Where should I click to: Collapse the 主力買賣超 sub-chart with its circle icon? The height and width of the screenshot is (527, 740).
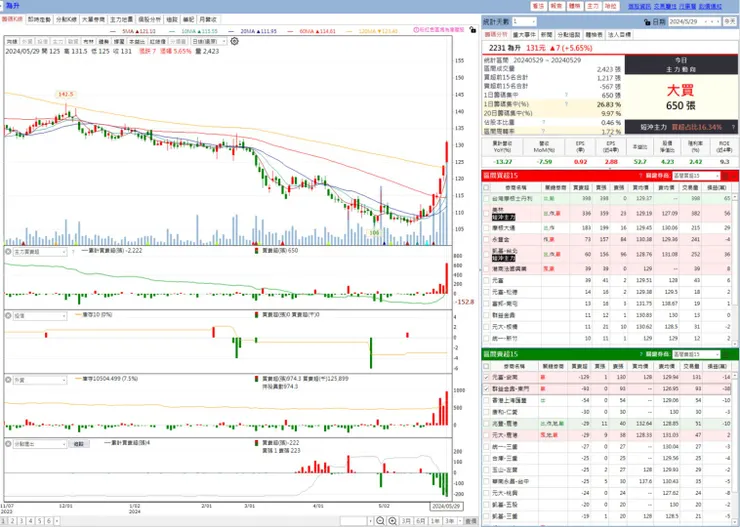pos(8,252)
